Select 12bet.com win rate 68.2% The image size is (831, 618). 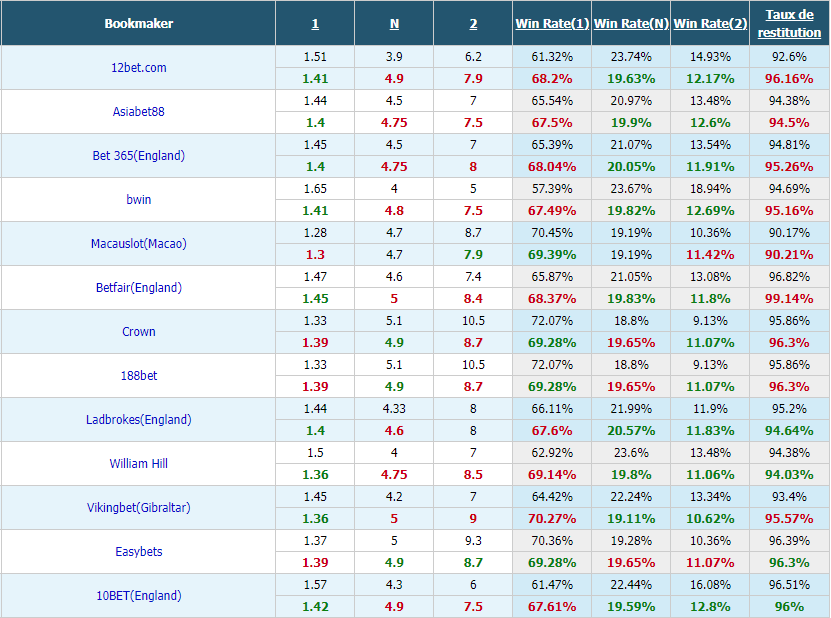tap(552, 79)
